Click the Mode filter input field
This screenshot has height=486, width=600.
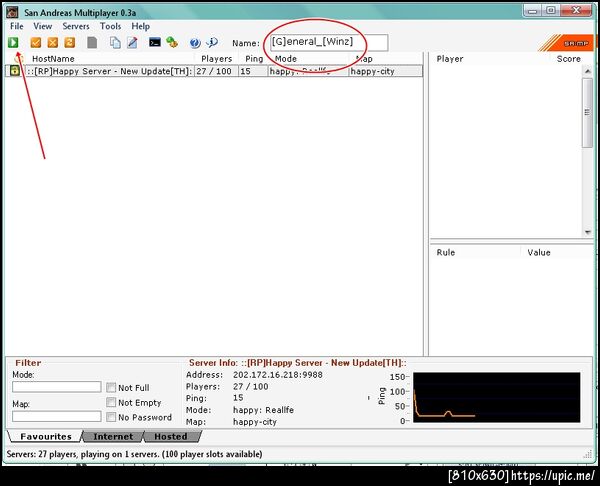(57, 387)
